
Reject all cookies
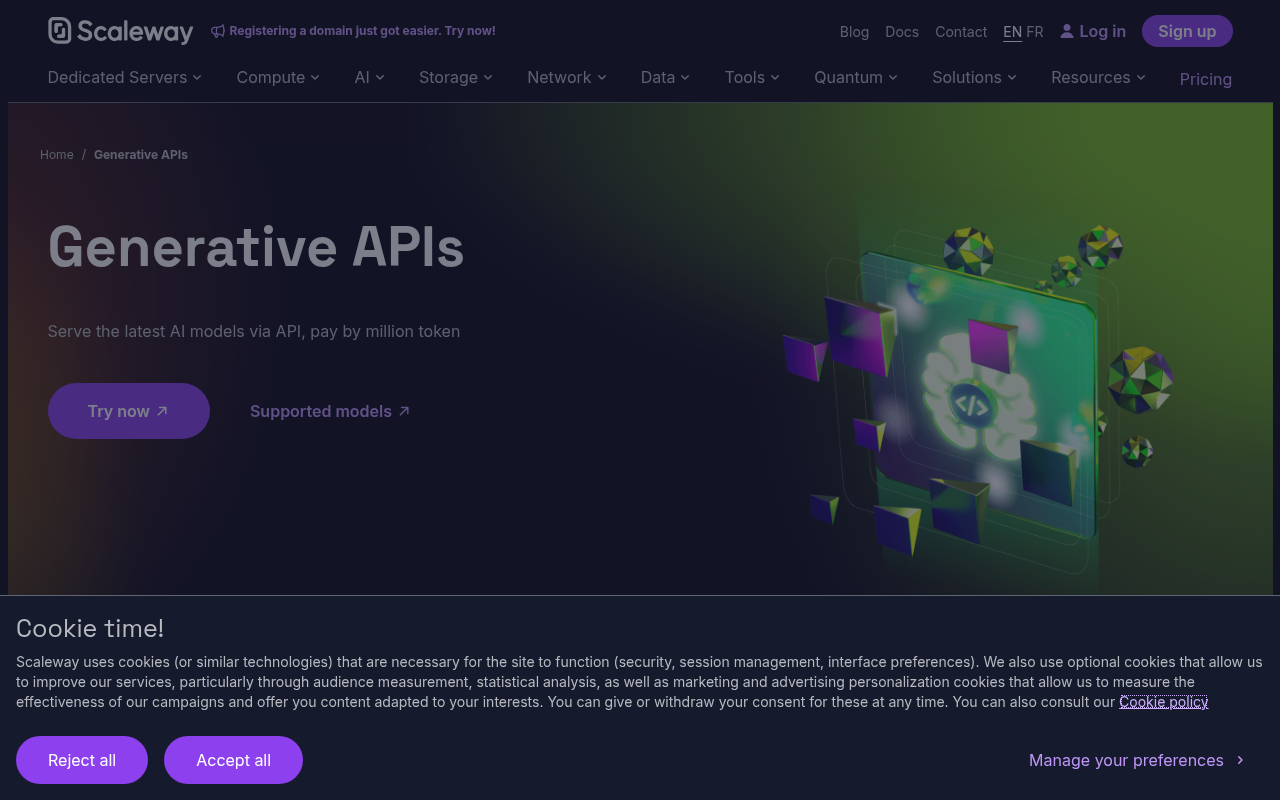pos(82,760)
